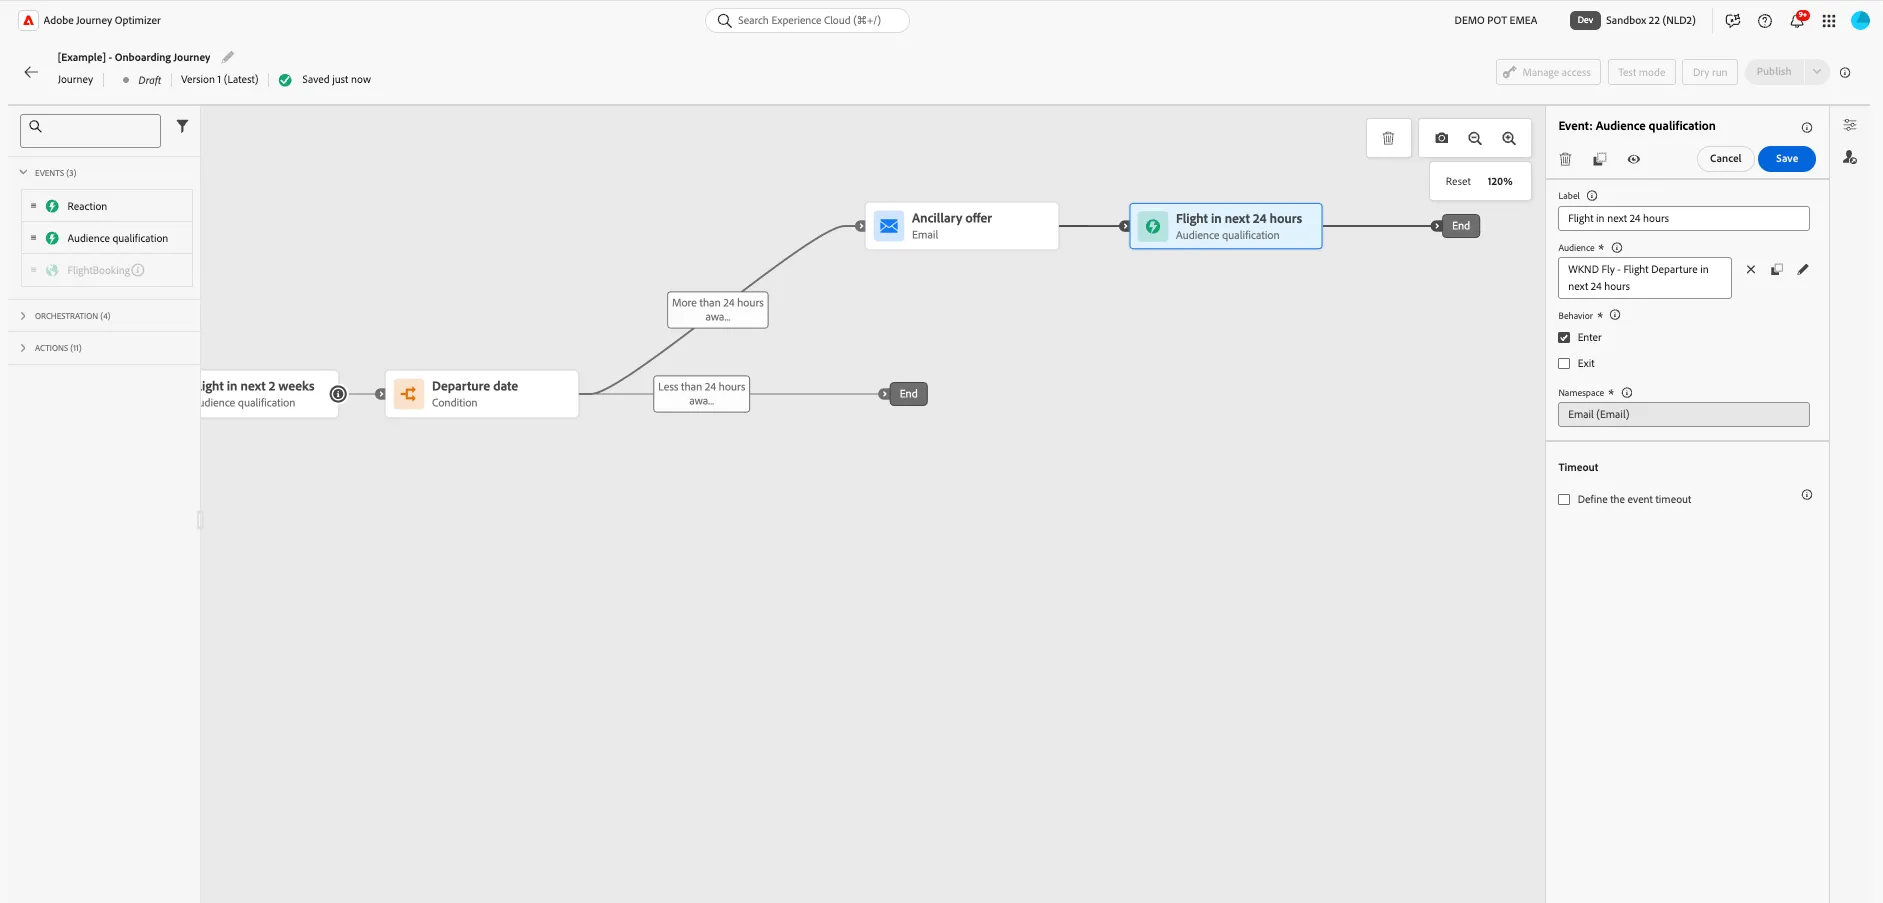Go back using the left arrow
Screen dimensions: 1883x903
pyautogui.click(x=31, y=72)
